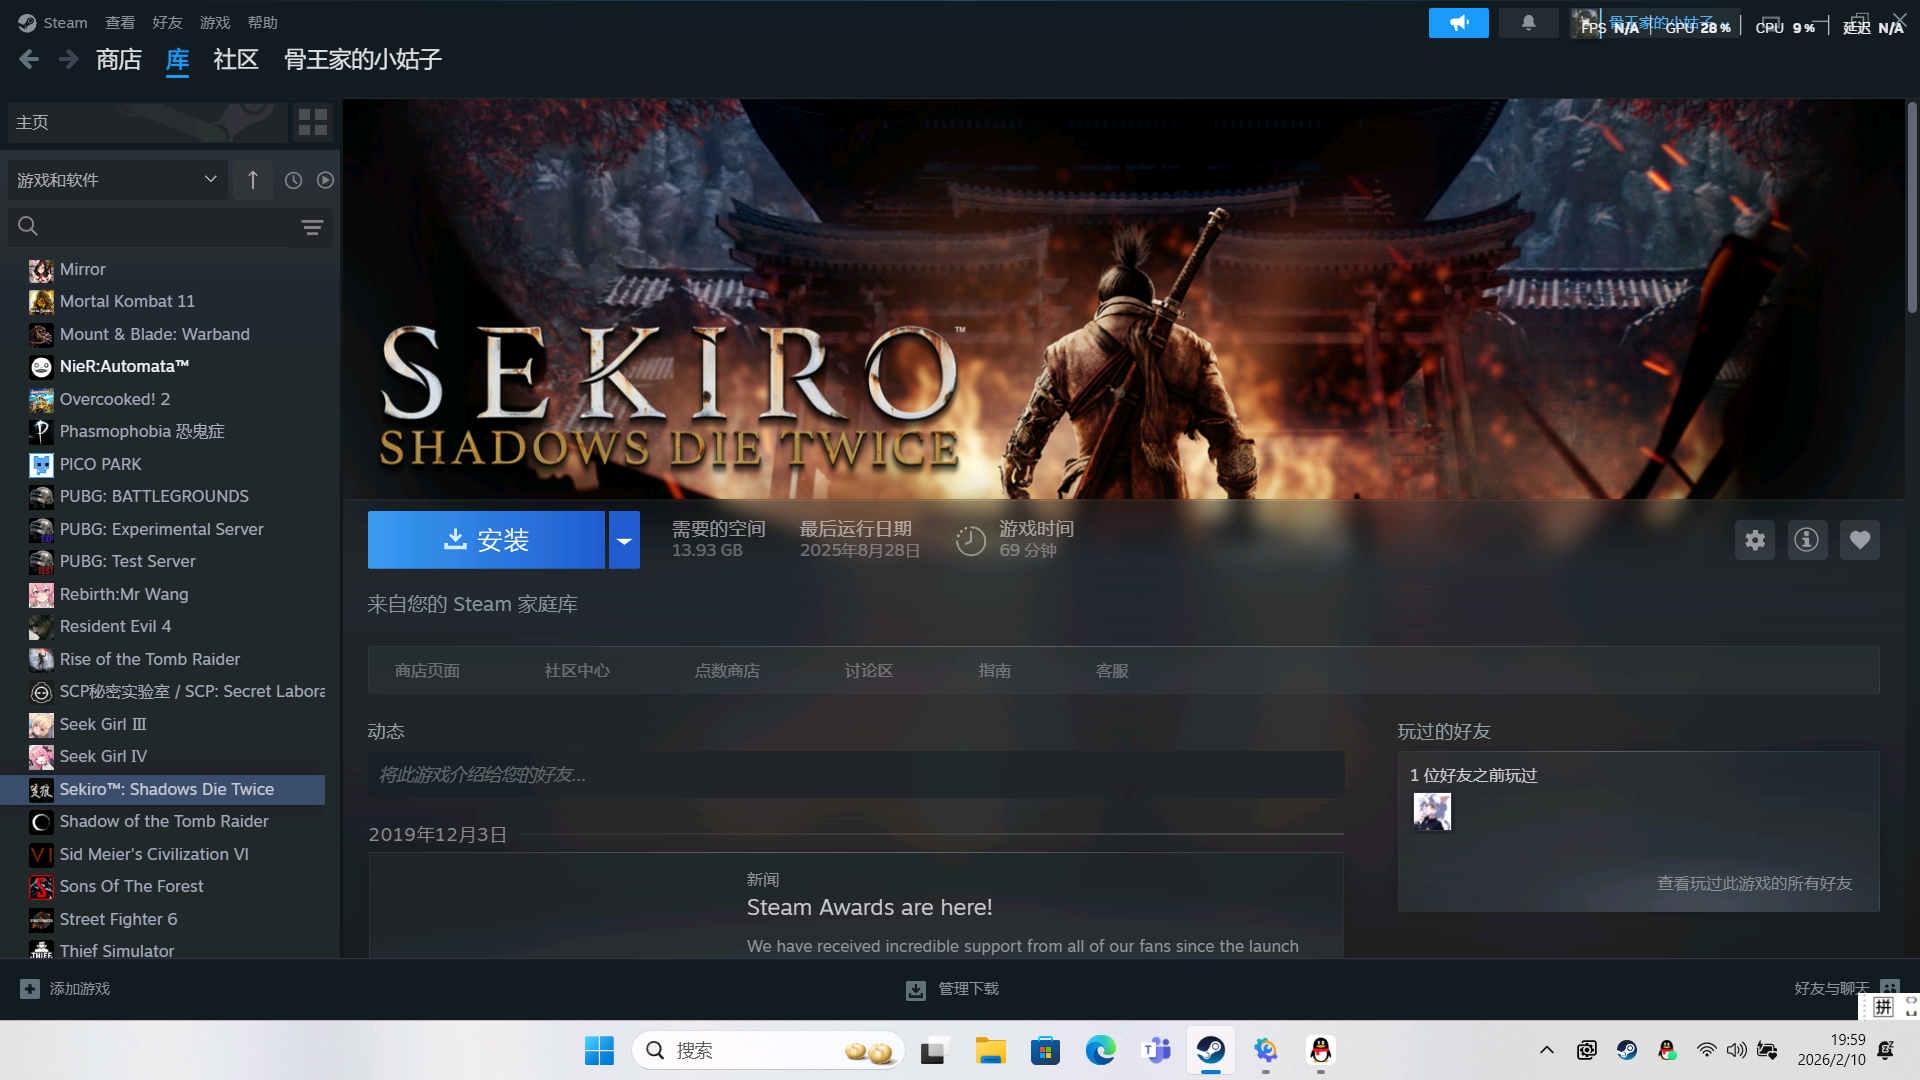Viewport: 1920px width, 1080px height.
Task: Open 查看玩过此游戏的所有好友 link
Action: point(1754,884)
